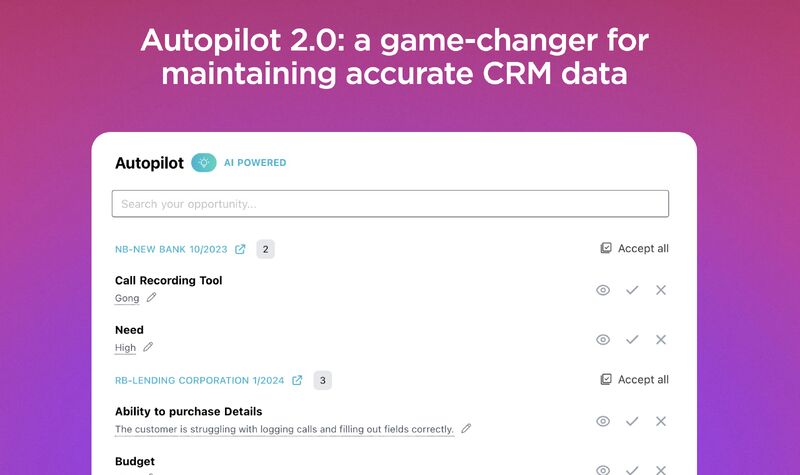Preview the Need field with eye icon
This screenshot has height=475, width=800.
pyautogui.click(x=603, y=339)
